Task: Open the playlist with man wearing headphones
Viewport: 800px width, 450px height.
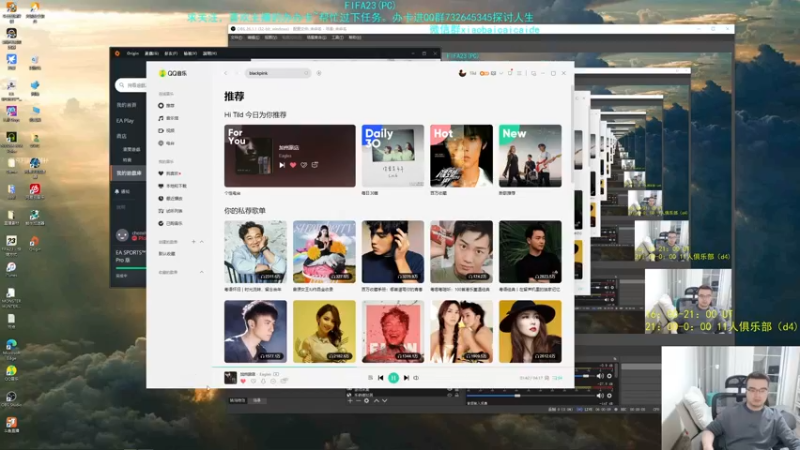Action: pyautogui.click(x=393, y=252)
